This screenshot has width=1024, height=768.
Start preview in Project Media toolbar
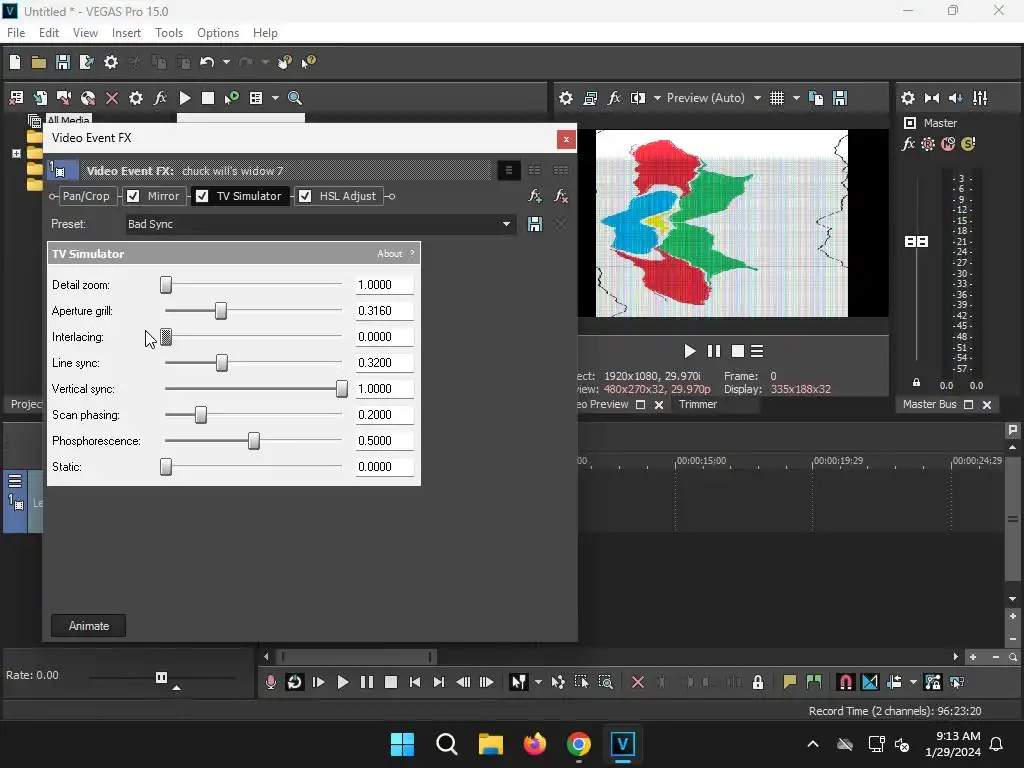pyautogui.click(x=185, y=98)
